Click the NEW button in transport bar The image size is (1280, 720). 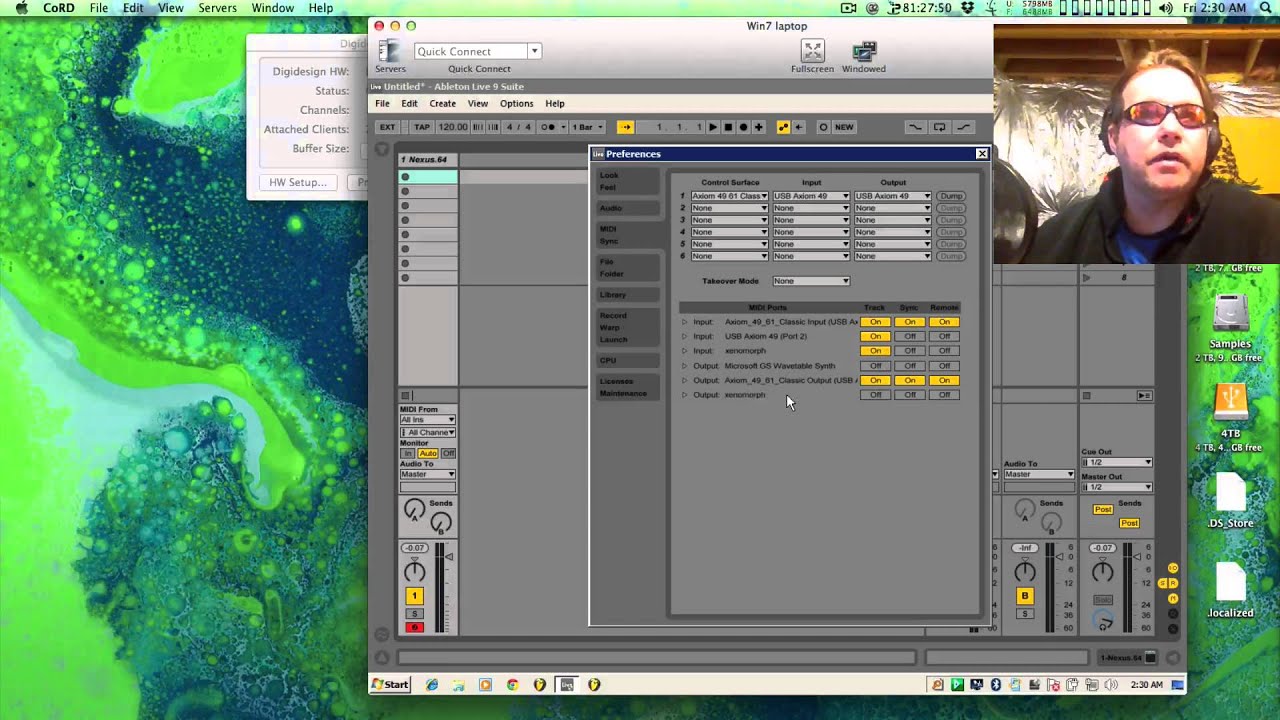[844, 127]
